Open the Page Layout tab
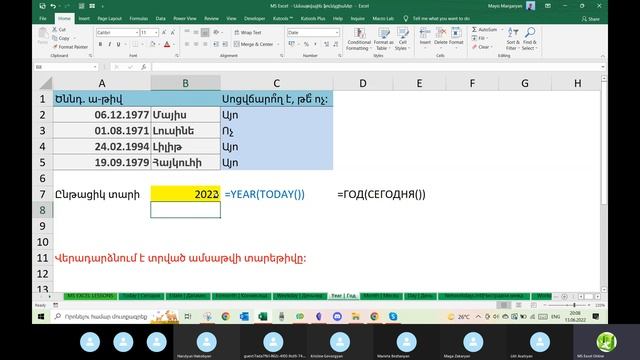This screenshot has height=360, width=640. click(109, 18)
